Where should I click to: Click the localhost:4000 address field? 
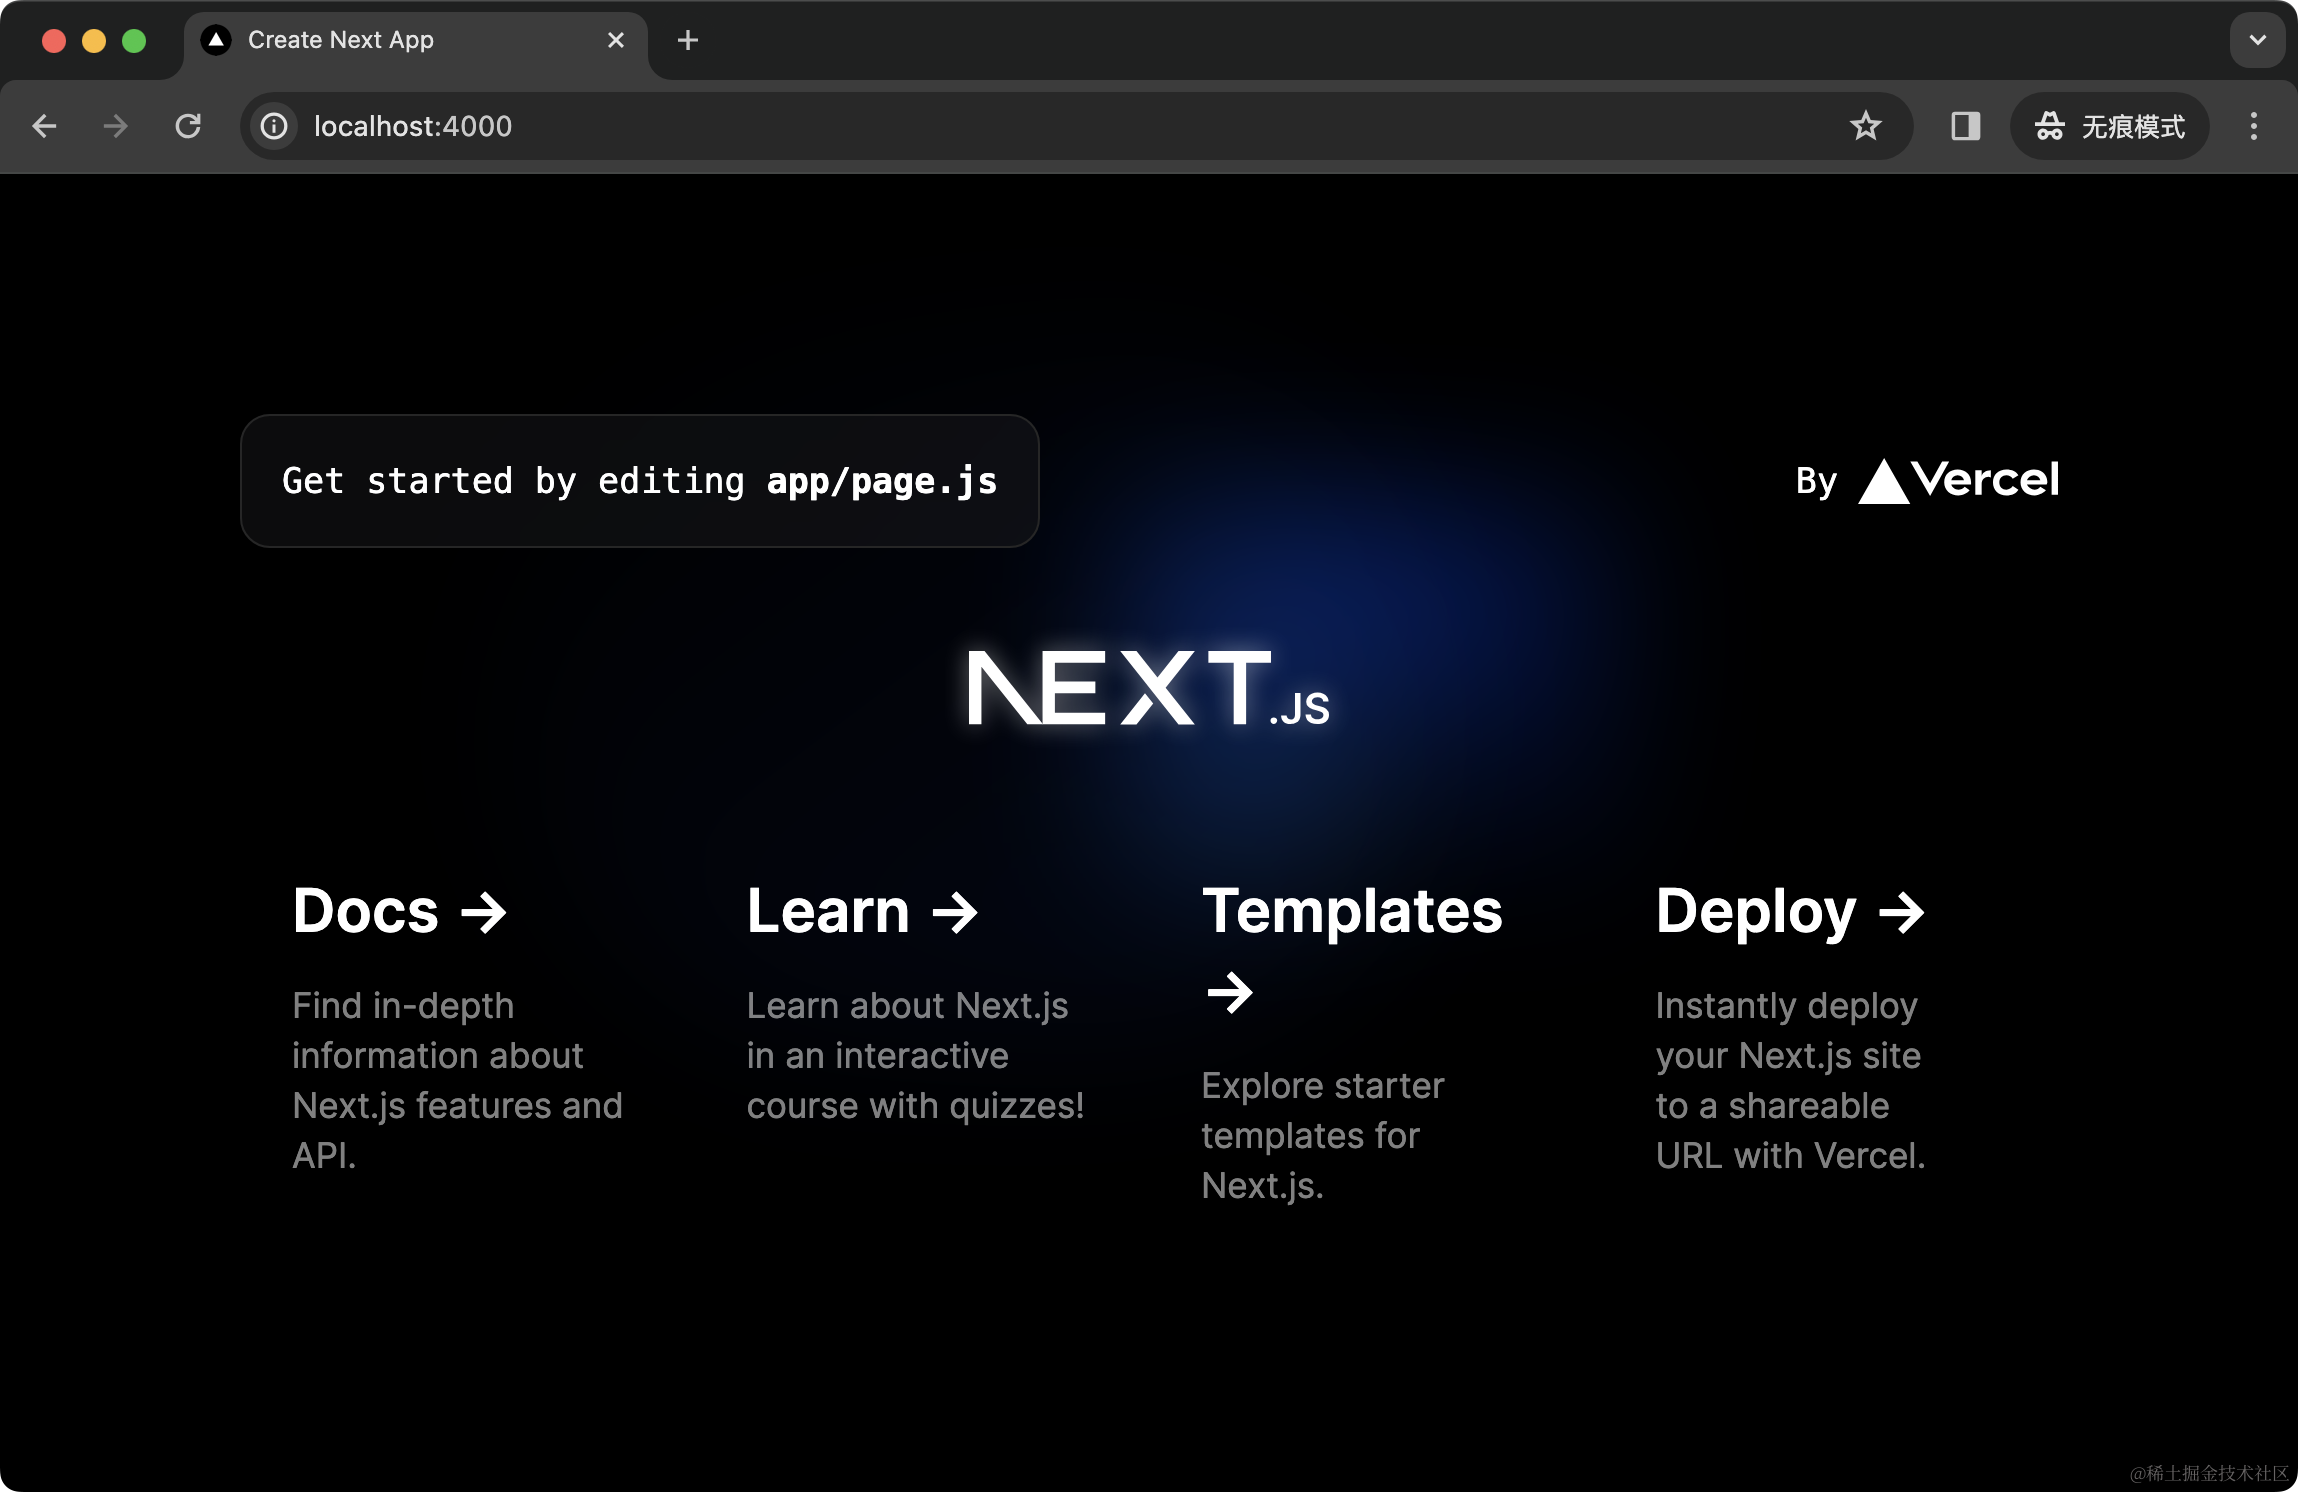pos(900,126)
